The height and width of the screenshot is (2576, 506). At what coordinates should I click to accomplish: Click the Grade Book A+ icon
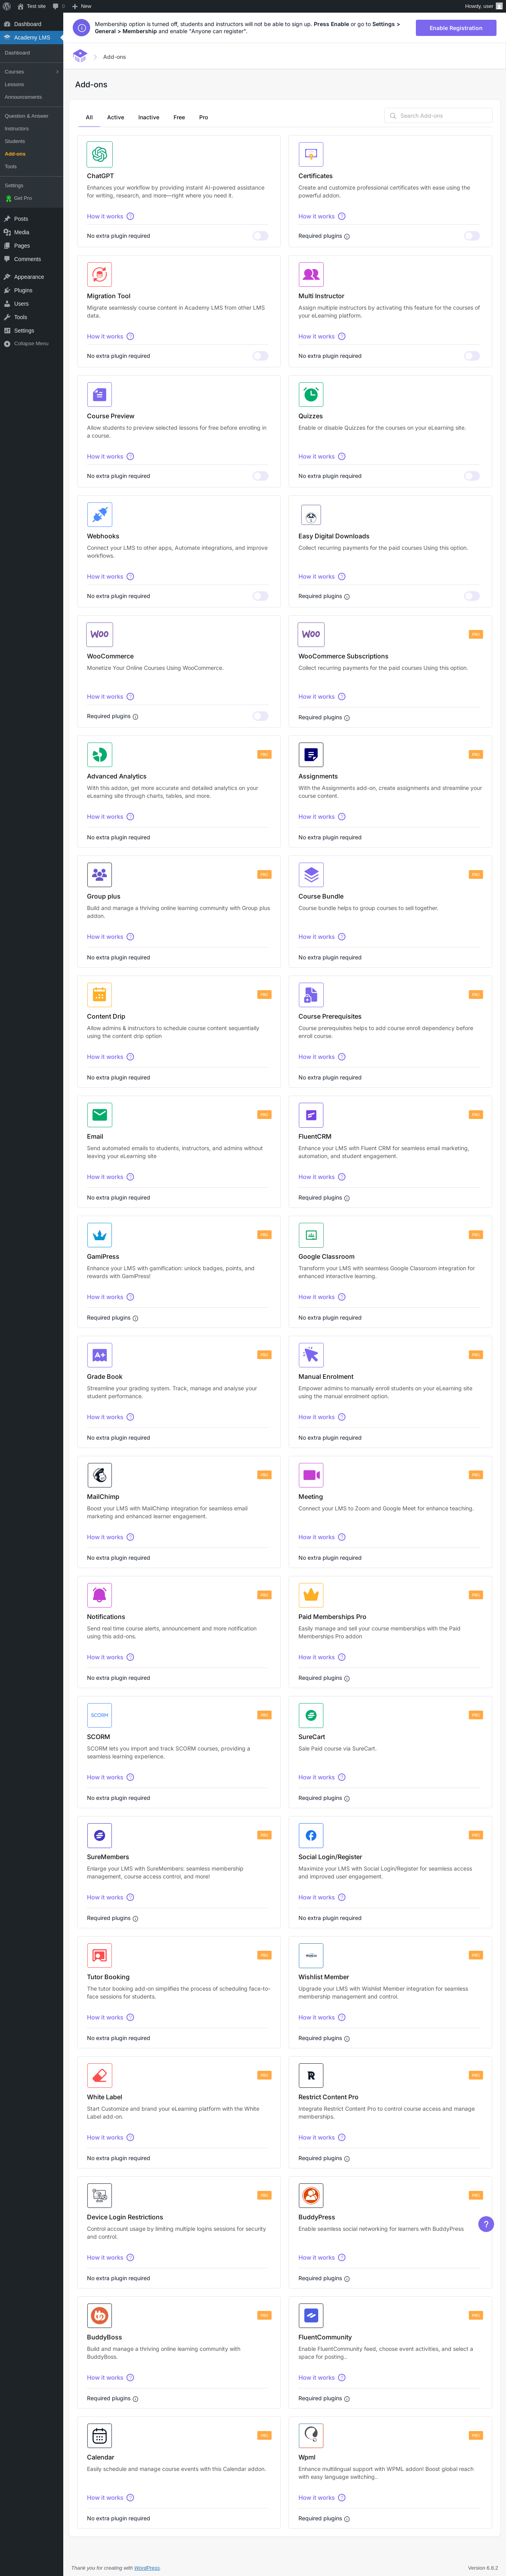click(99, 1355)
